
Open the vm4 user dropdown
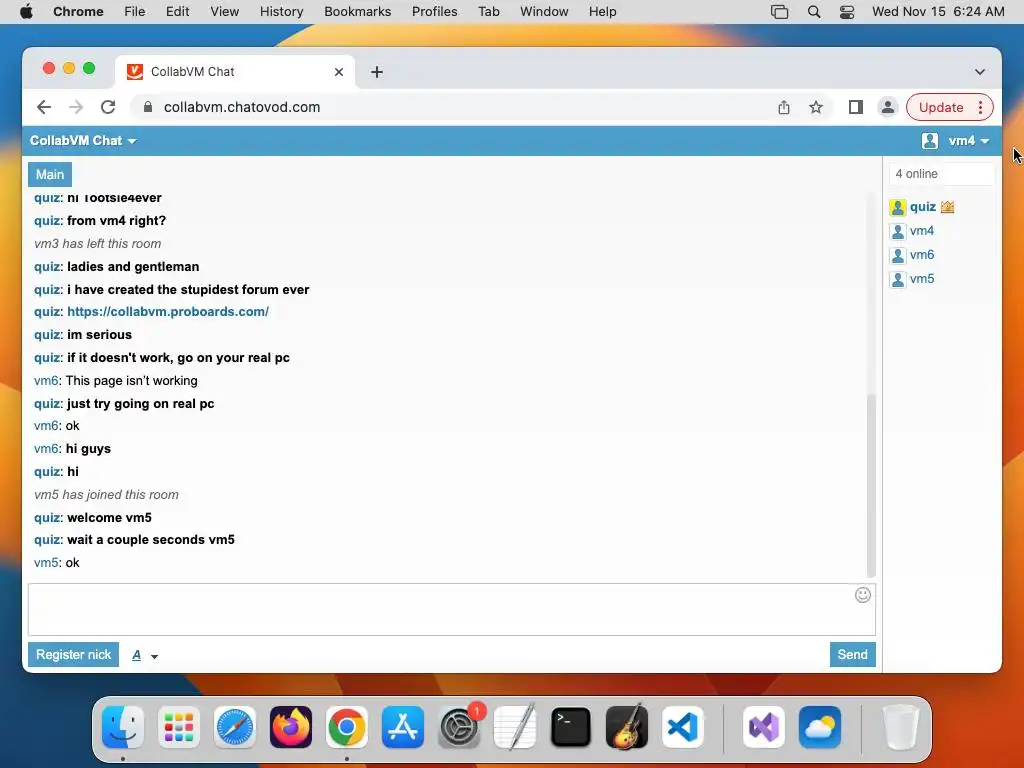pos(969,140)
